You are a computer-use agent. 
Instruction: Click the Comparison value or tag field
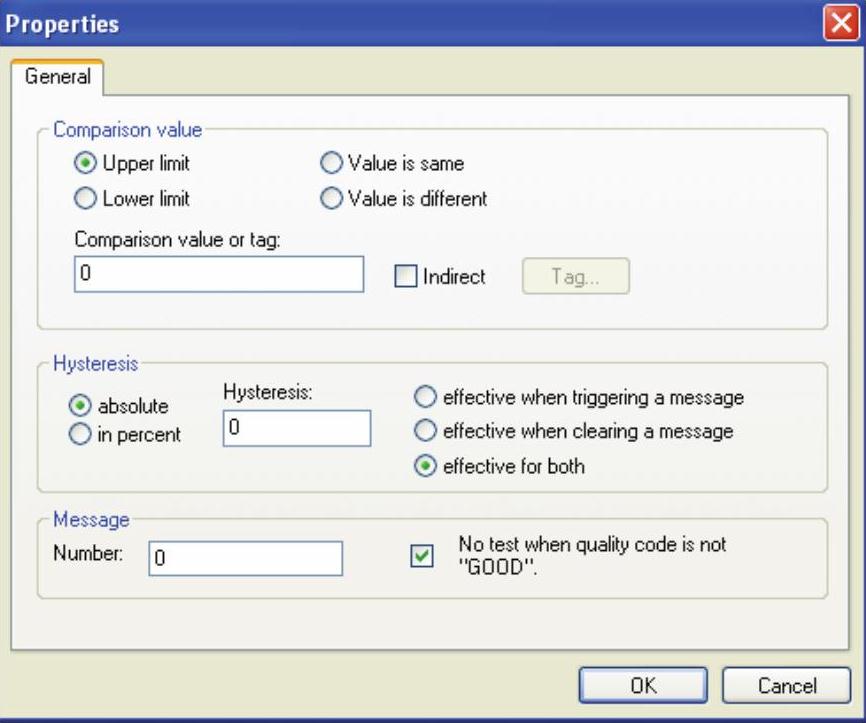218,274
